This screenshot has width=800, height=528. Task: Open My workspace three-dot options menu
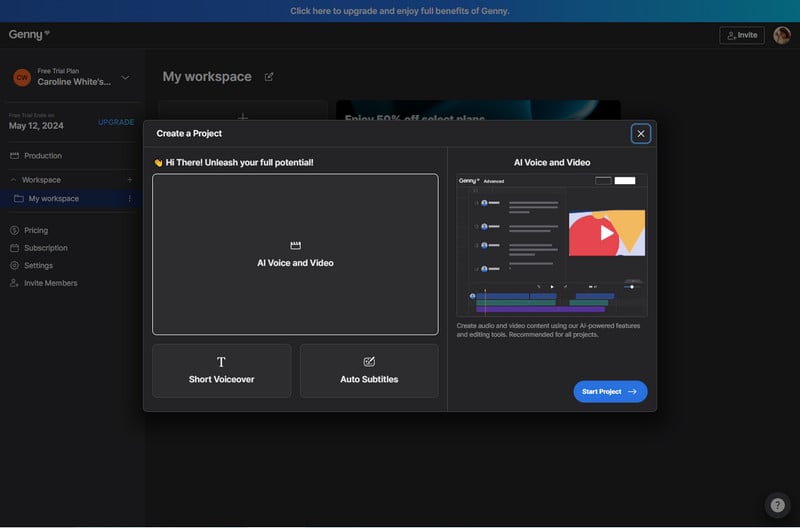click(130, 198)
